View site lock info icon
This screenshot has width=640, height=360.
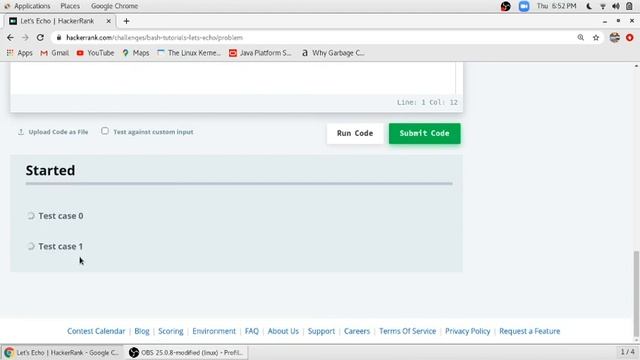coord(59,38)
